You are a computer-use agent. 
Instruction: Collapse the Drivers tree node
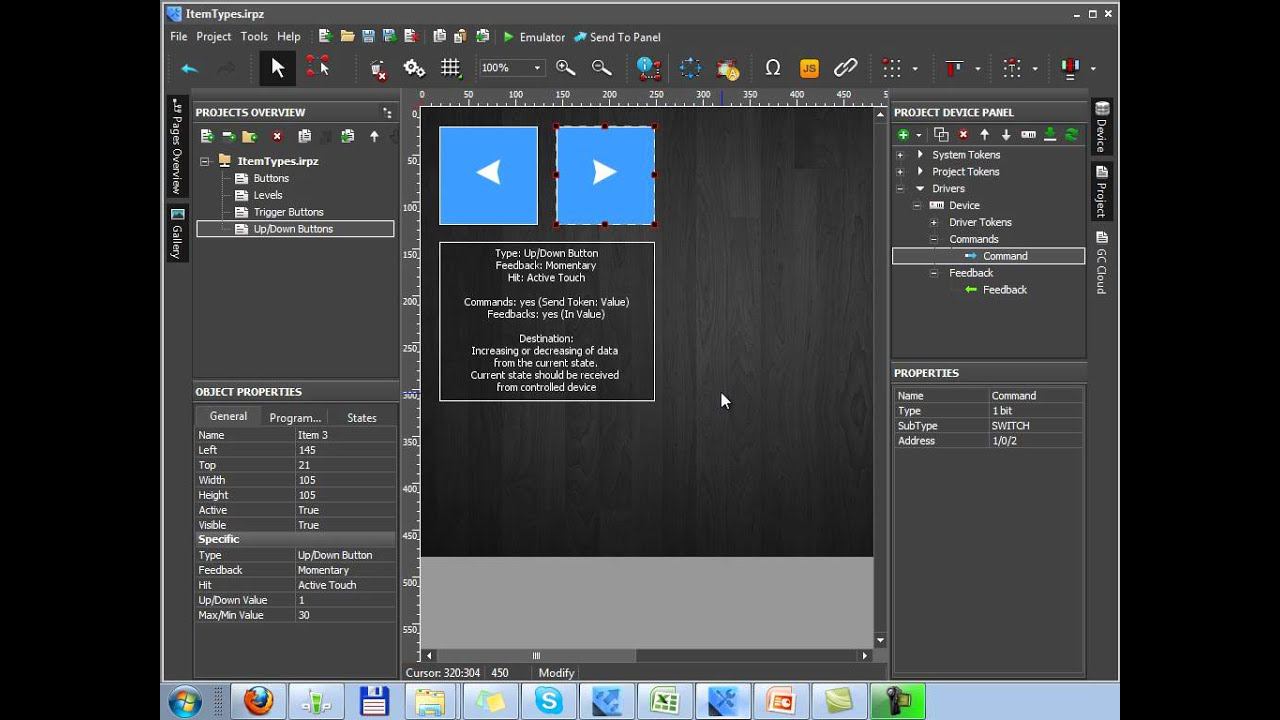coord(900,189)
